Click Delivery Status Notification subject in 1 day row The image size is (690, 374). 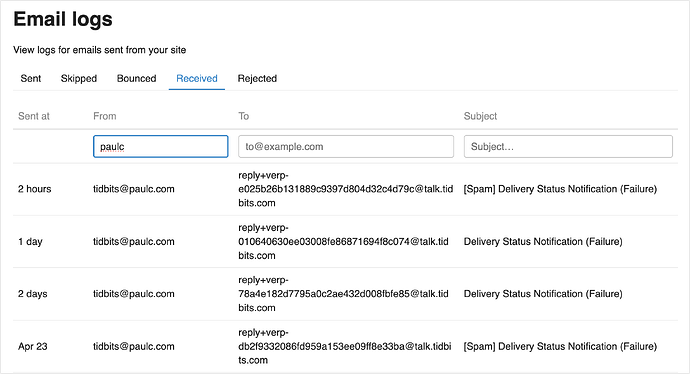coord(543,242)
